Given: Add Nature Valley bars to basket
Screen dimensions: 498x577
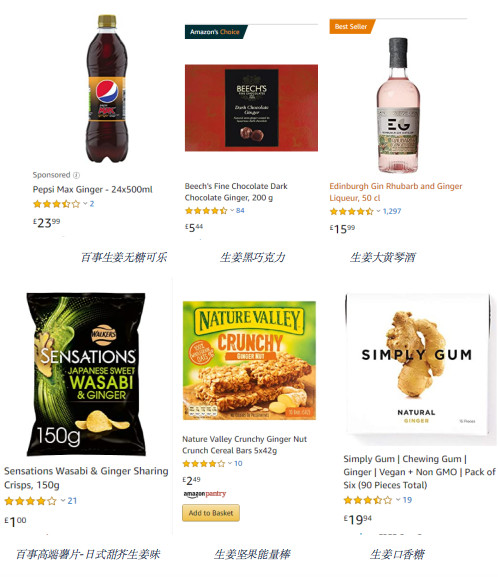Looking at the screenshot, I should point(211,513).
